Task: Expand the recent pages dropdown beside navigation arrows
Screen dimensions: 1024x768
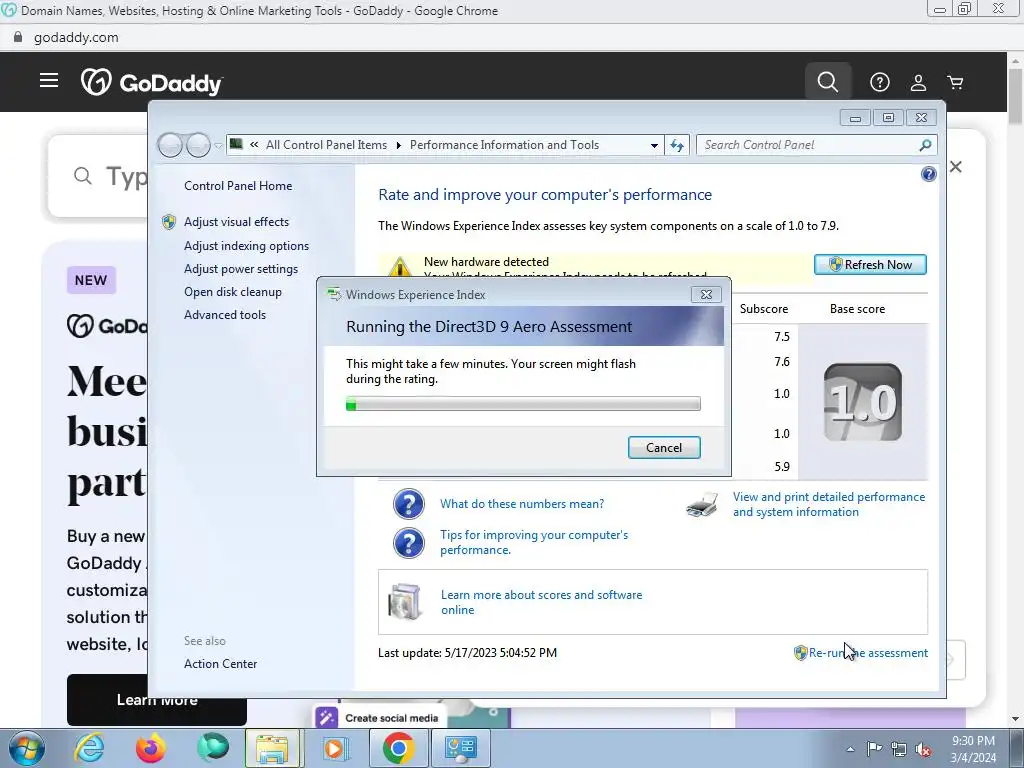Action: point(218,145)
